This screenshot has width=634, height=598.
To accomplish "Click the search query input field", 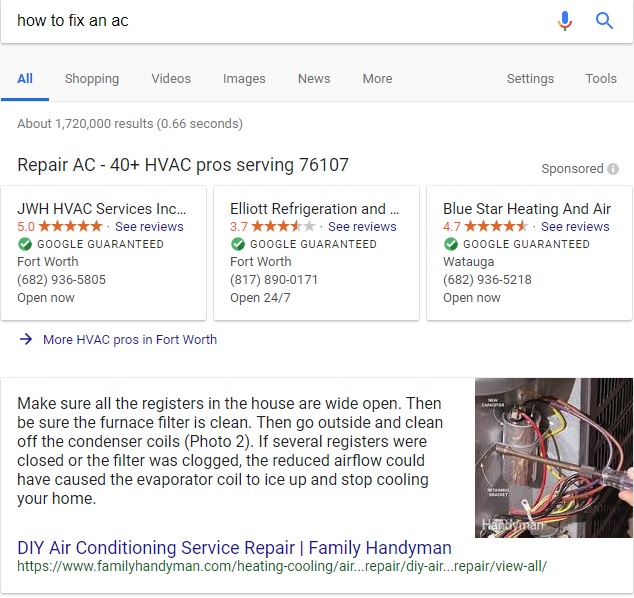I will 279,21.
